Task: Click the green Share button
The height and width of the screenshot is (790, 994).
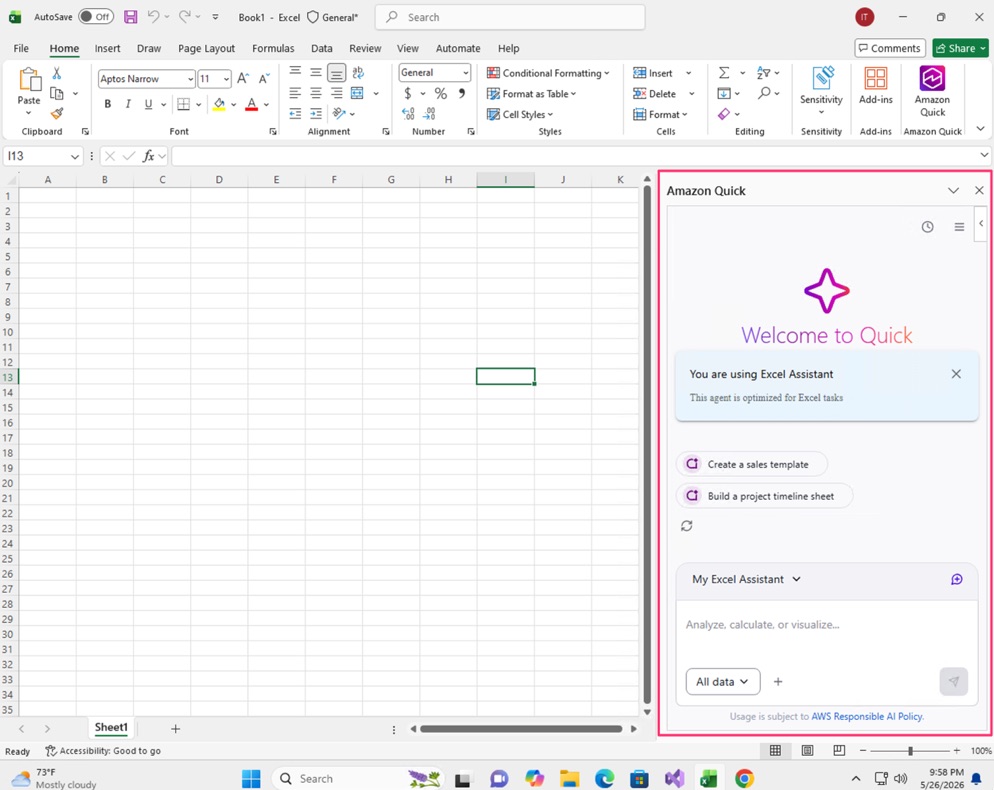Action: click(960, 48)
